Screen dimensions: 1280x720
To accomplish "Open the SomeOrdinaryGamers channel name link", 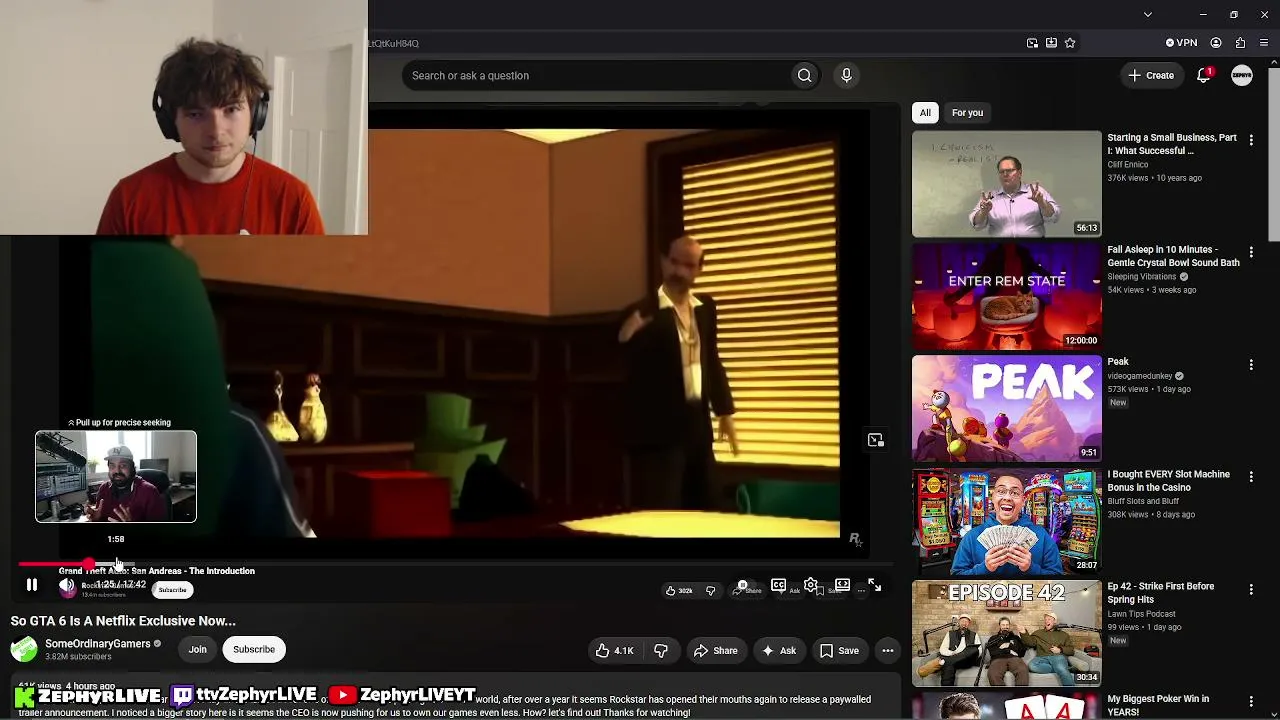I will pyautogui.click(x=98, y=644).
